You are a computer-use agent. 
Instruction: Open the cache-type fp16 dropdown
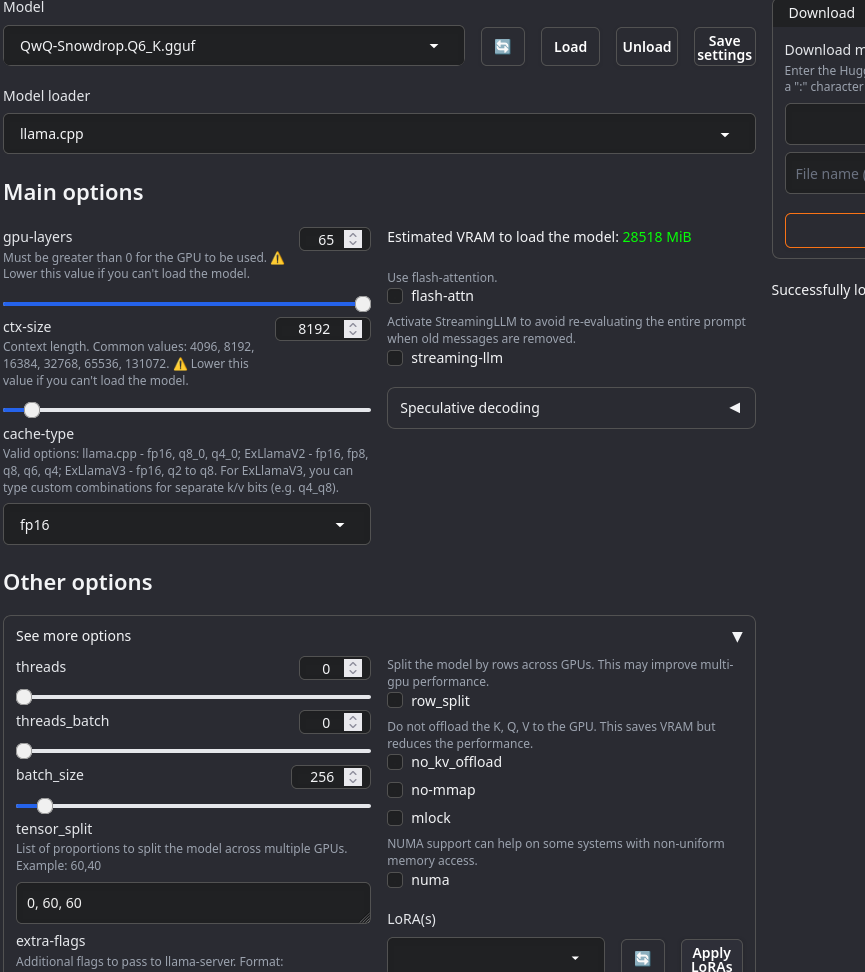pos(187,525)
